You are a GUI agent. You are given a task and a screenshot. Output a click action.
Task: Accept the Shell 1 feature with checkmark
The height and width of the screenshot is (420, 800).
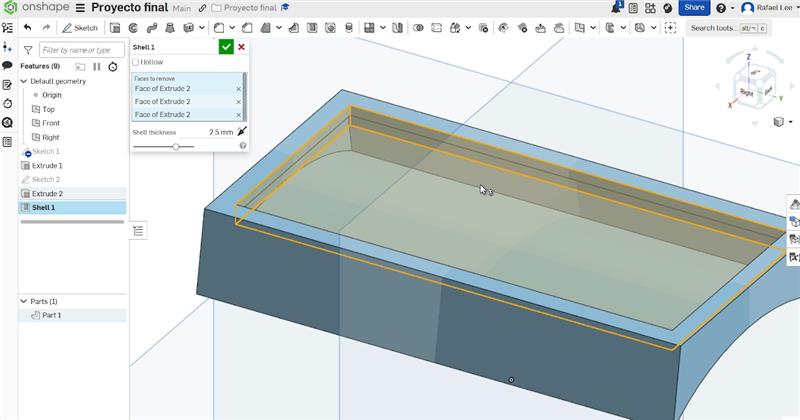click(x=226, y=47)
